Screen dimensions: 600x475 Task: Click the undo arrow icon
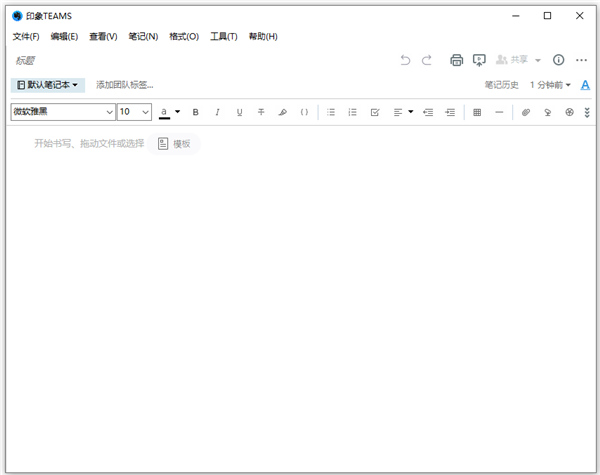point(405,60)
